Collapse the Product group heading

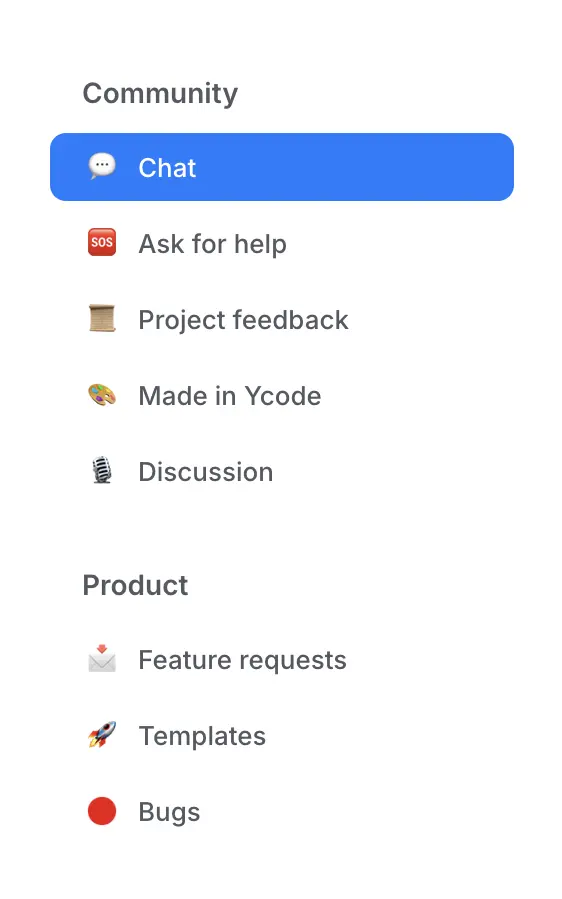[135, 585]
